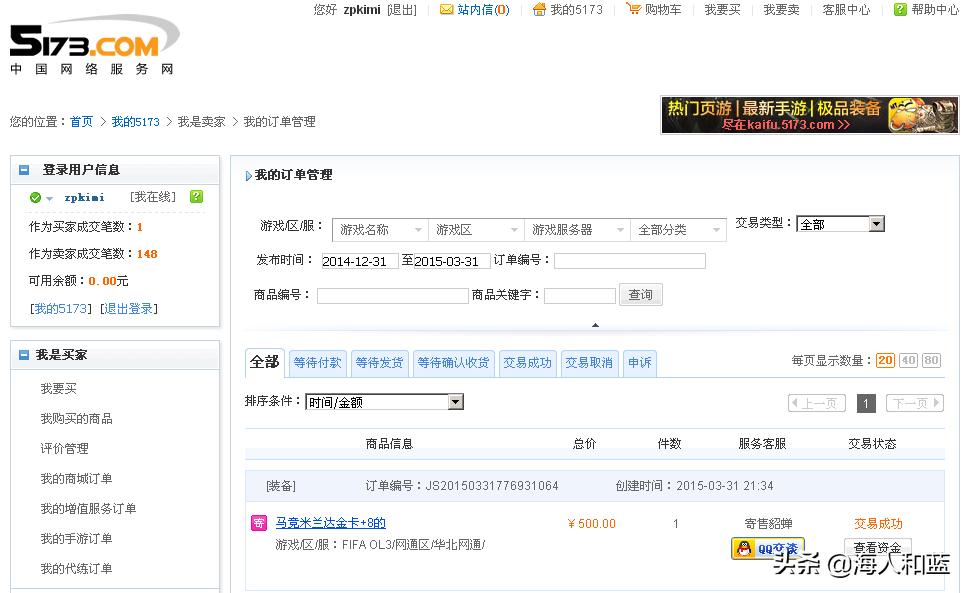Switch to the 等待付款 tab
The width and height of the screenshot is (967, 593).
(317, 363)
